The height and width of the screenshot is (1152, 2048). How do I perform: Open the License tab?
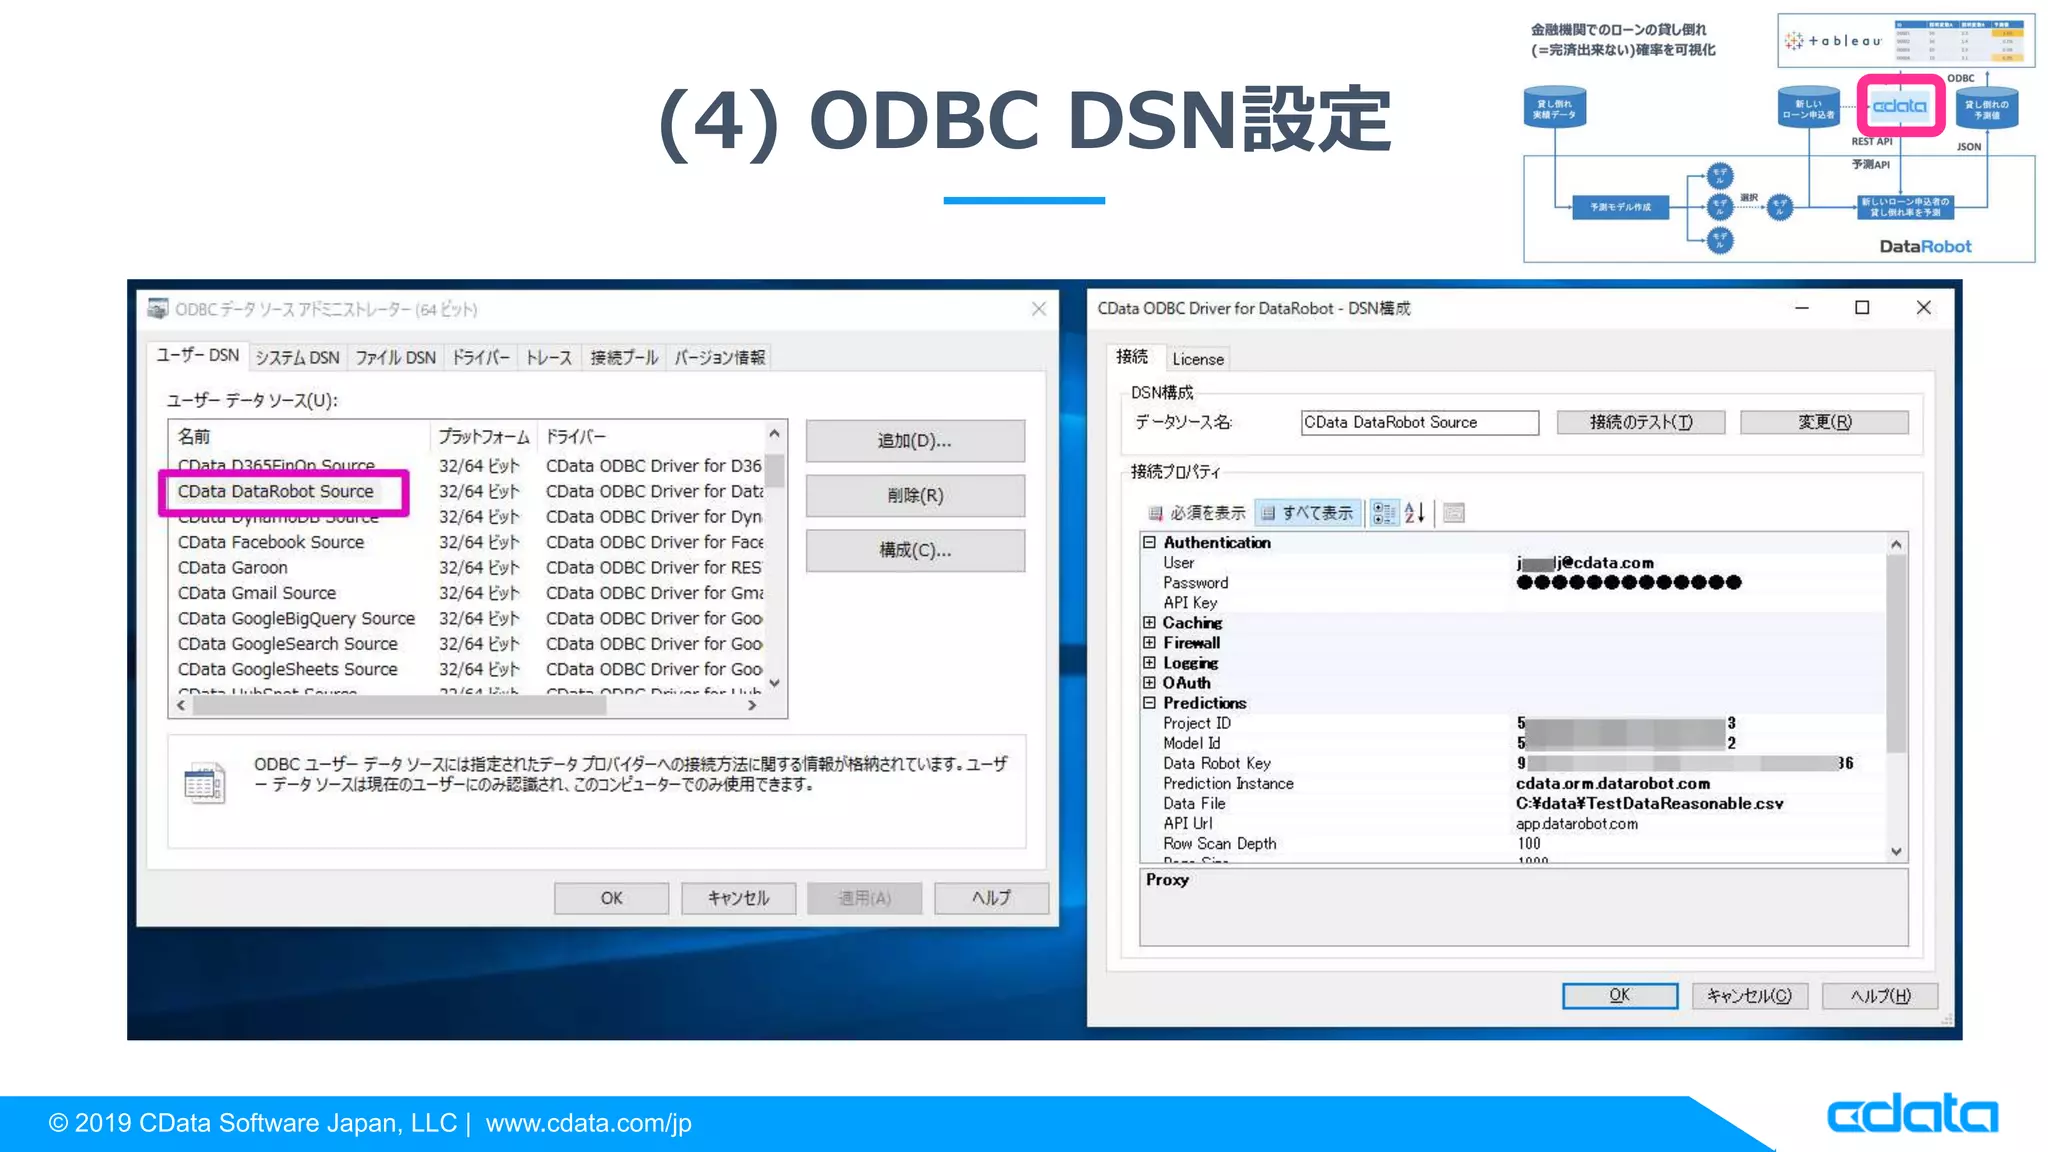[x=1197, y=359]
